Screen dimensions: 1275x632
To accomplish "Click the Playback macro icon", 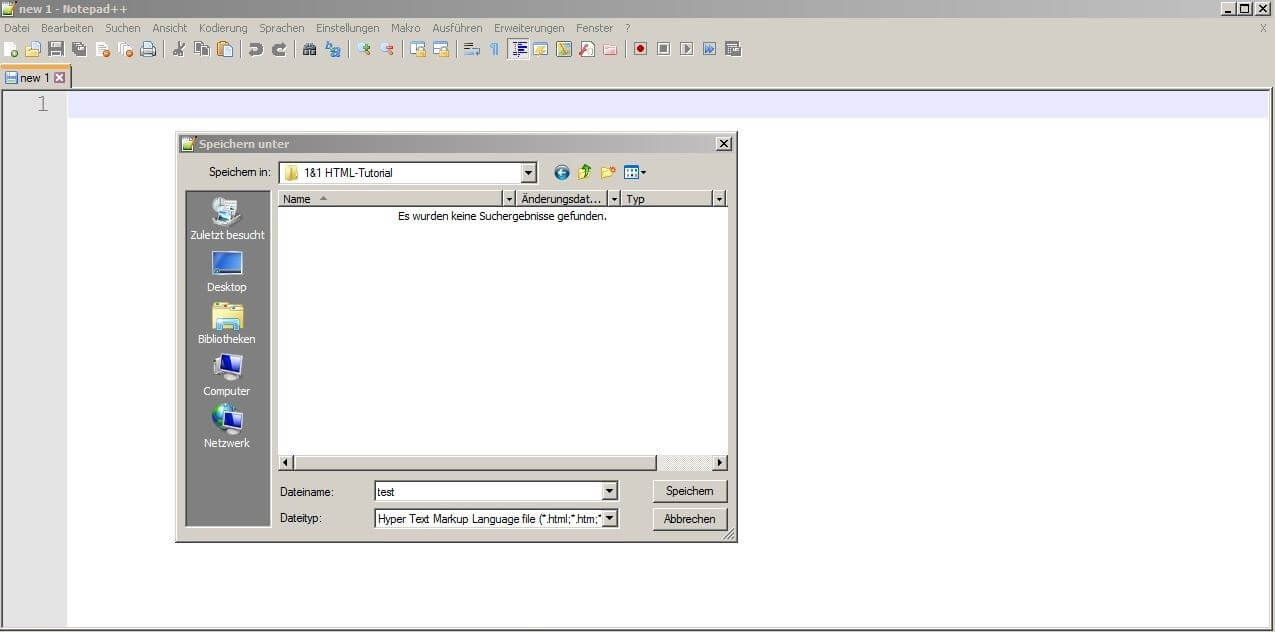I will point(686,49).
